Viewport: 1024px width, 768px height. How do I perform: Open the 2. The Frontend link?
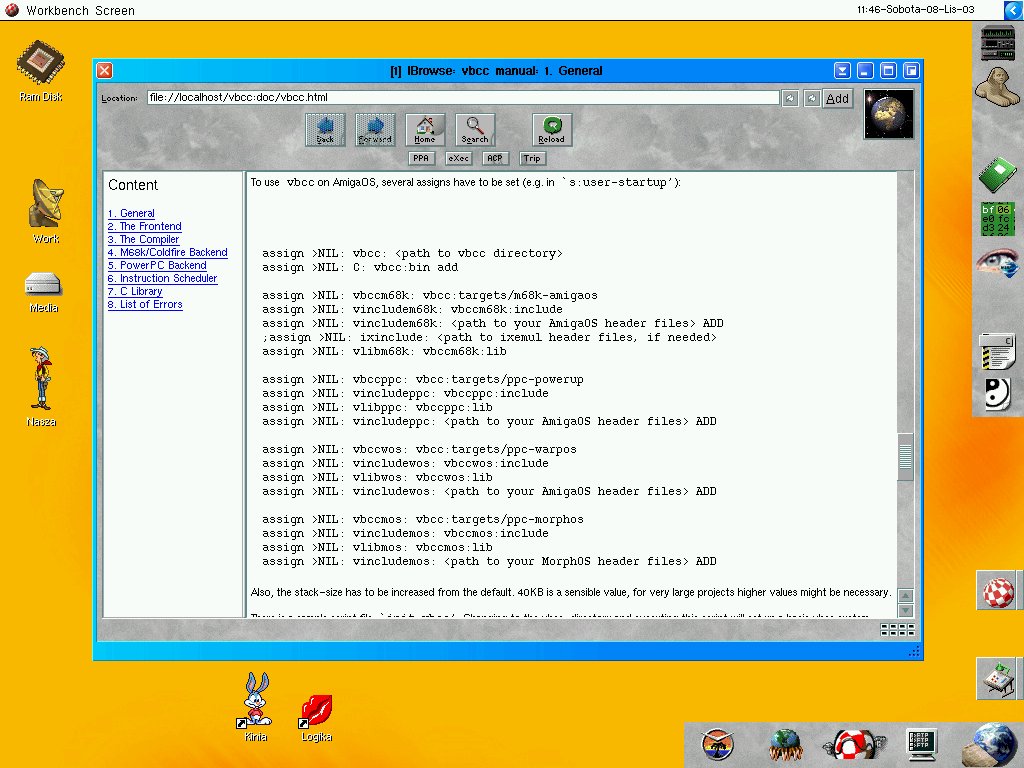click(x=144, y=227)
